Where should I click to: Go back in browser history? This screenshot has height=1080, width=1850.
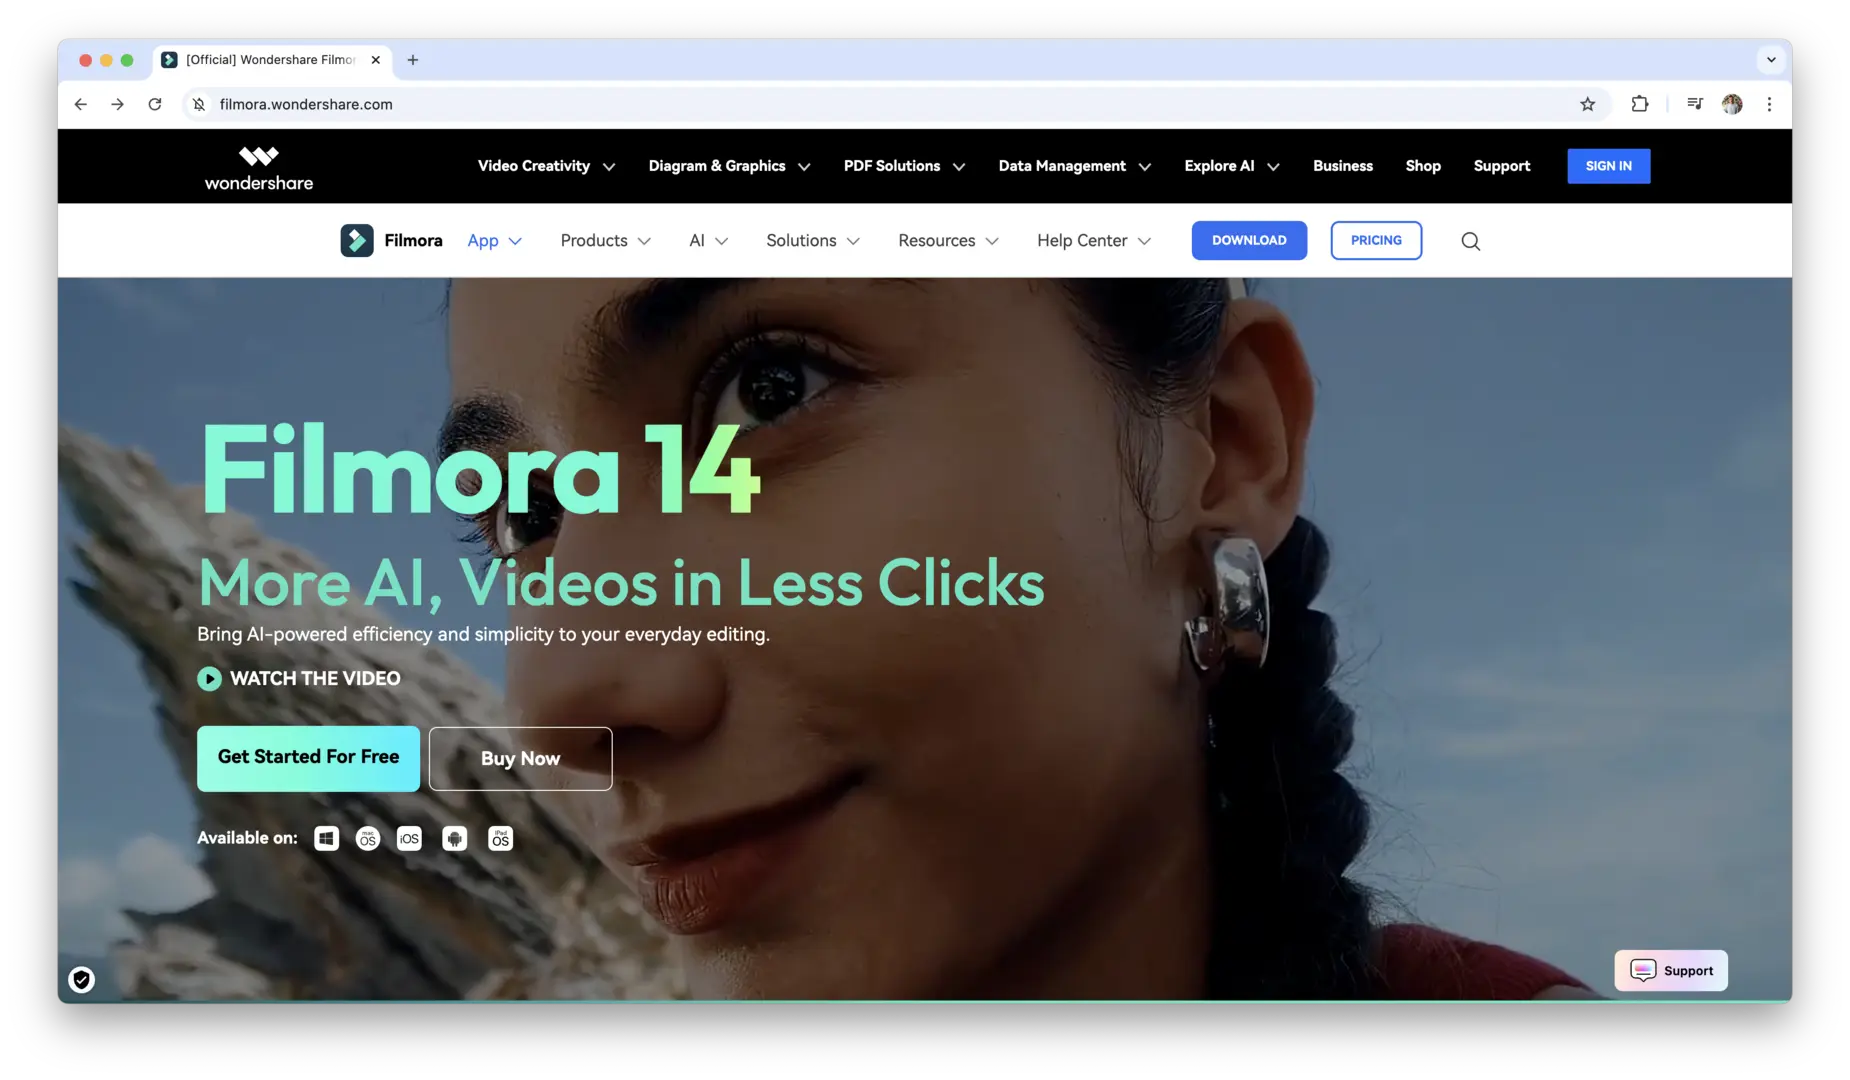(81, 104)
